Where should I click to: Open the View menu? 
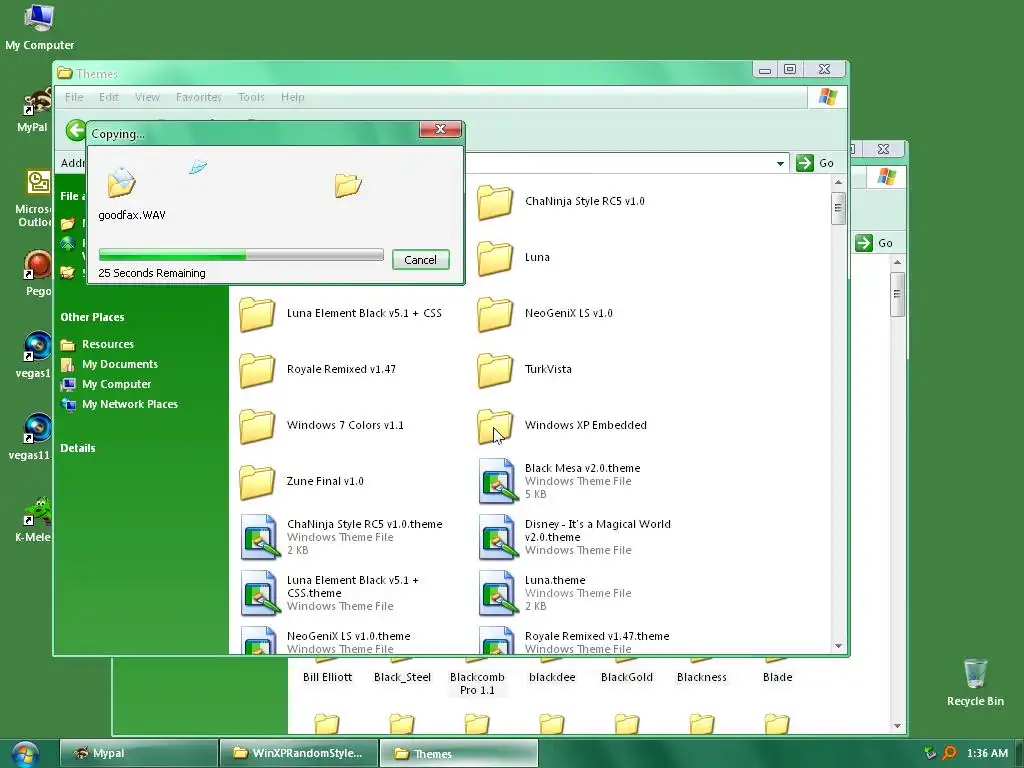pyautogui.click(x=148, y=97)
